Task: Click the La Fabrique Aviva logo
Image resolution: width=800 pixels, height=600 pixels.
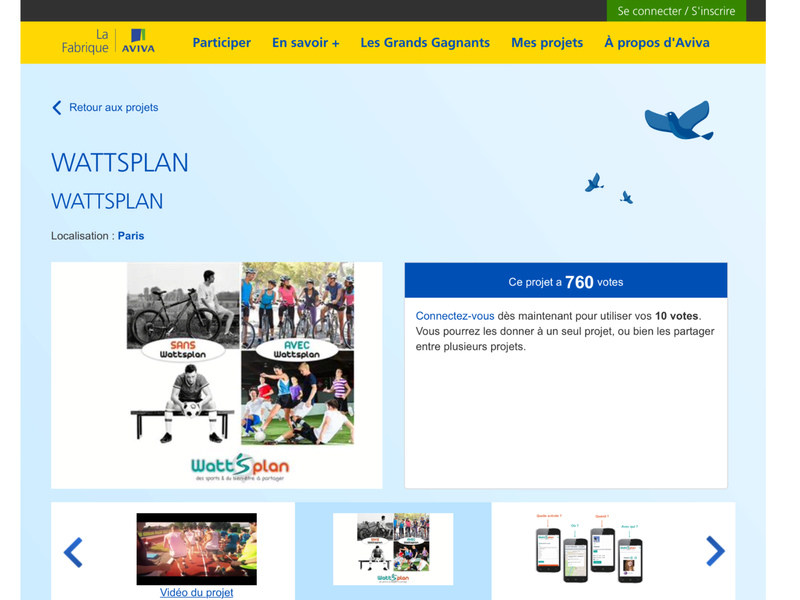Action: (108, 42)
